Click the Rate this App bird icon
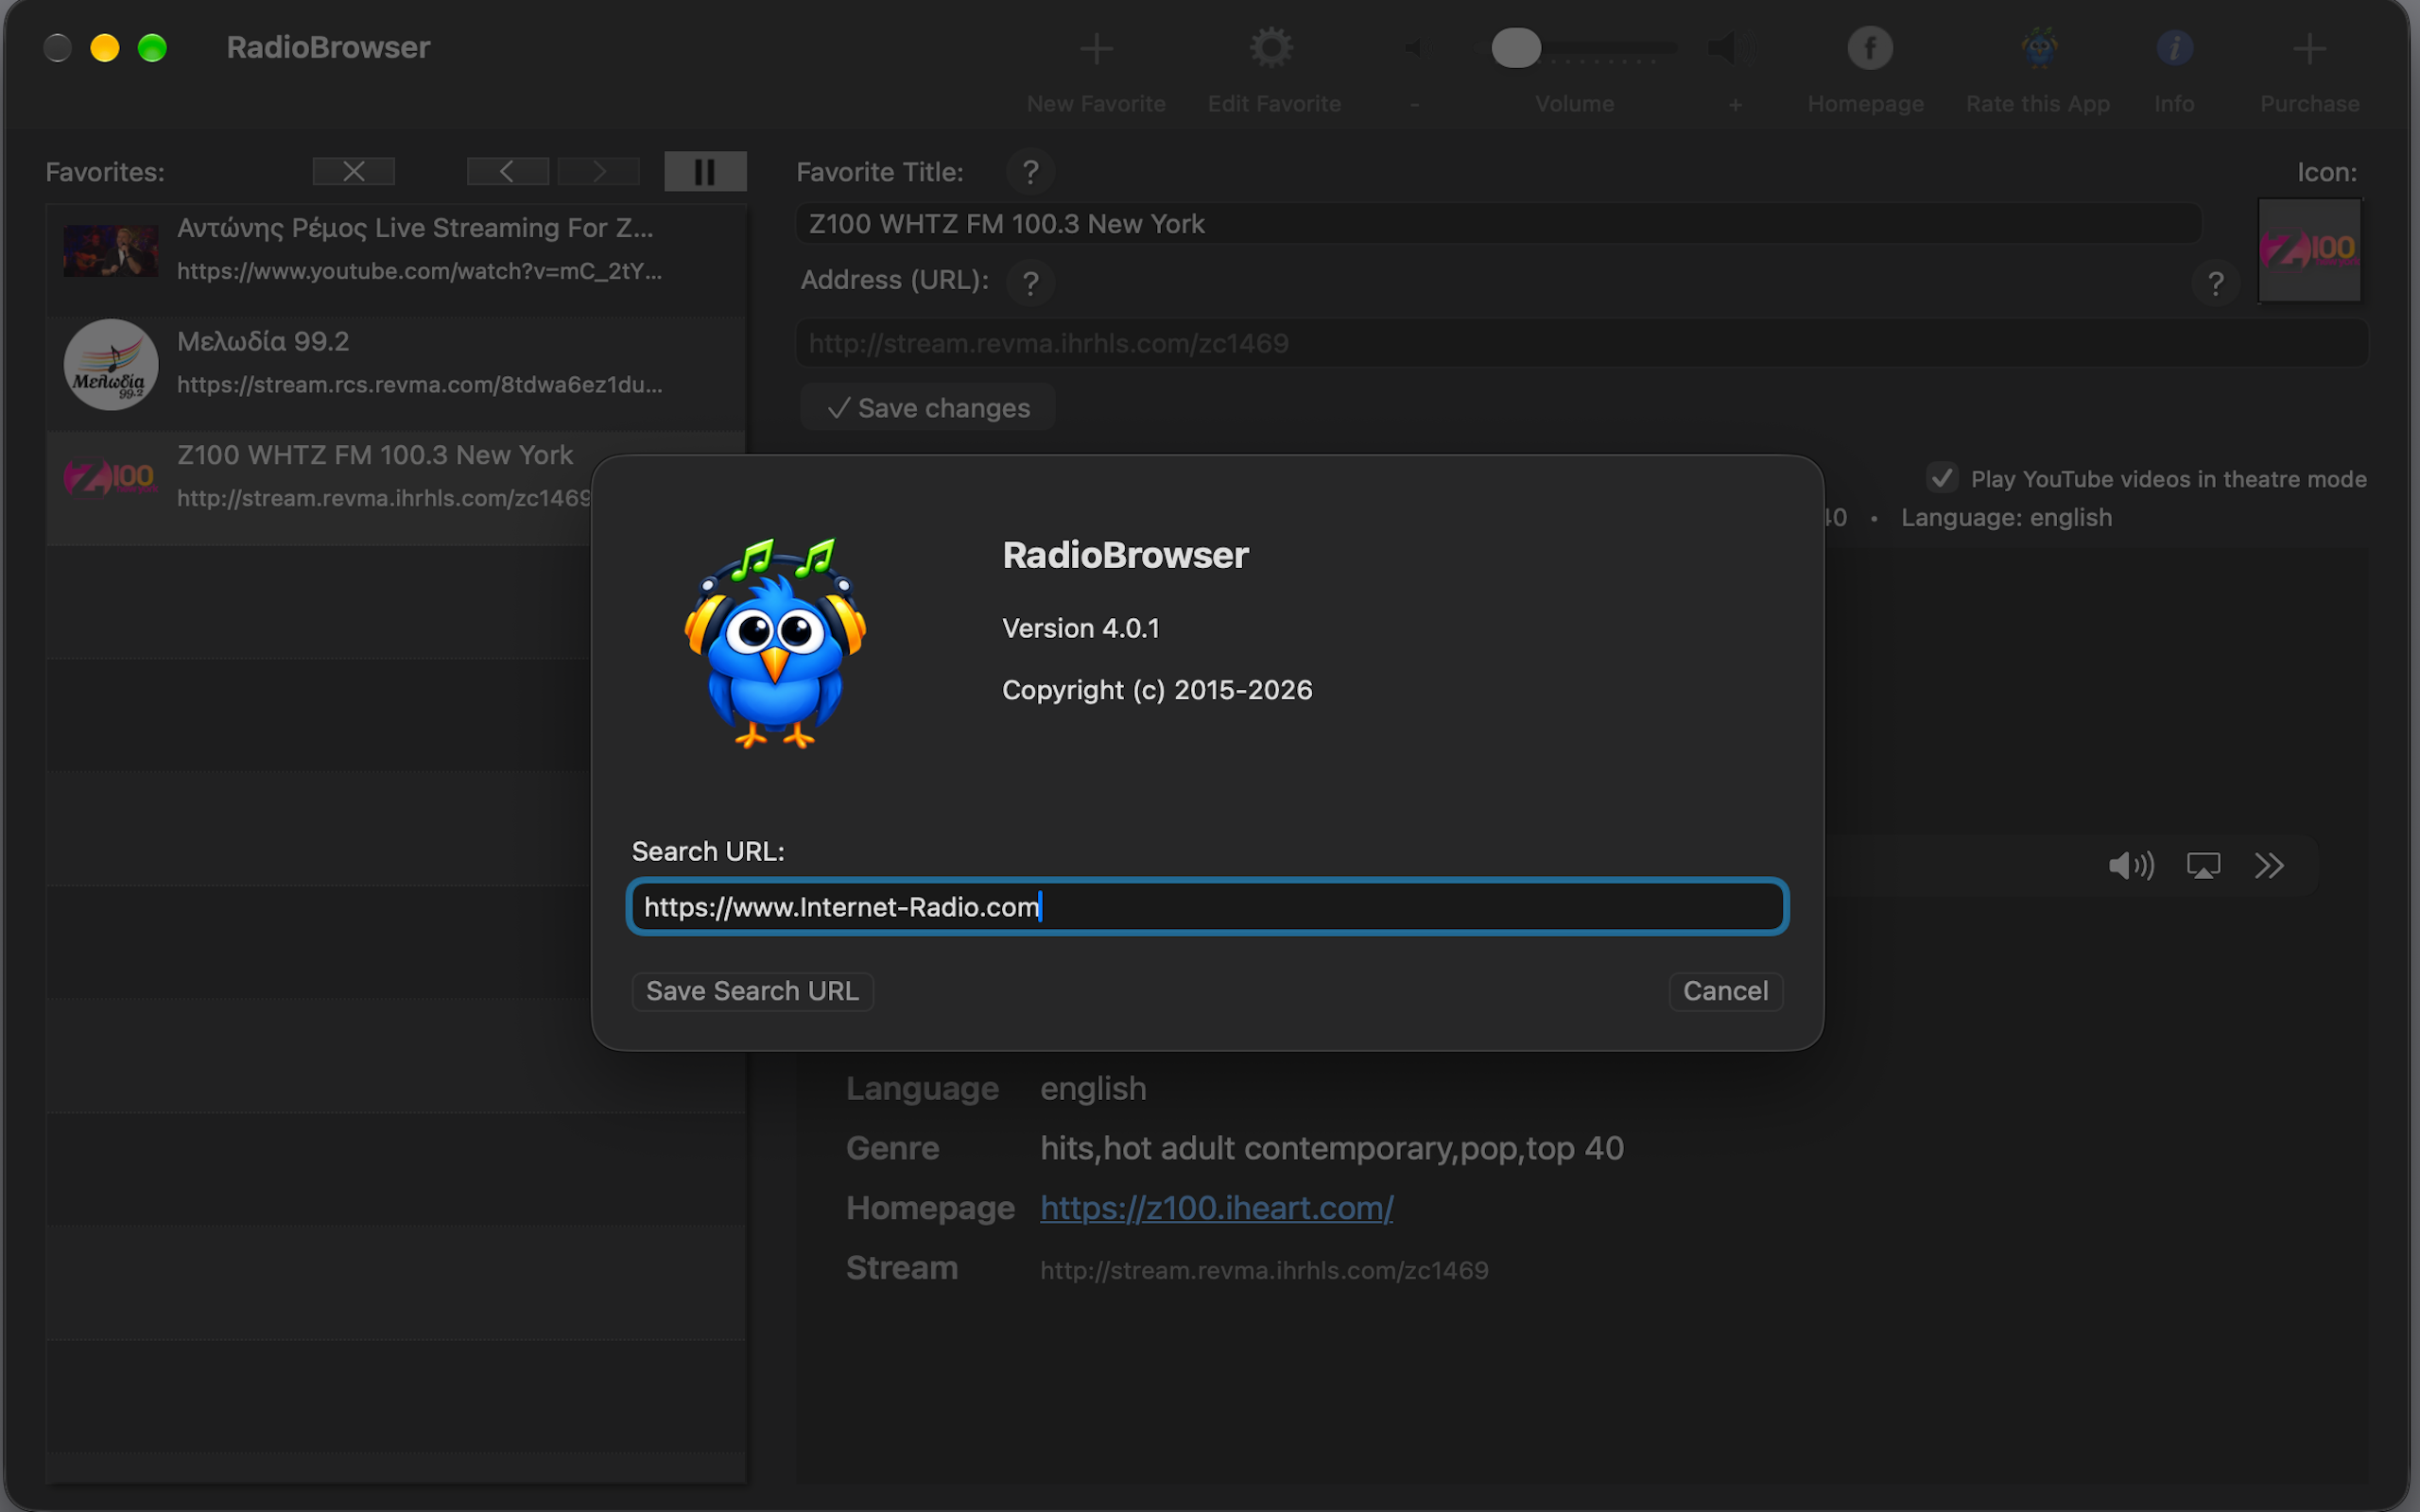This screenshot has height=1512, width=2420. (2038, 48)
